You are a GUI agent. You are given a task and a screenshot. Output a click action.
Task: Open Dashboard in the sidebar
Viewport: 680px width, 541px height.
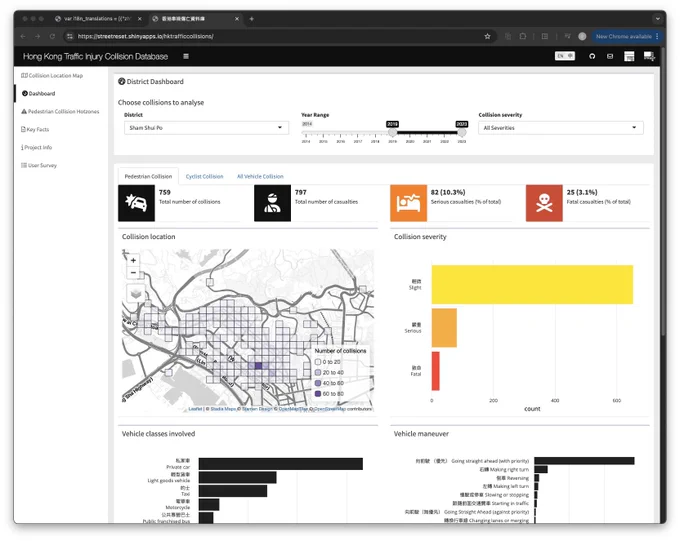click(x=39, y=93)
